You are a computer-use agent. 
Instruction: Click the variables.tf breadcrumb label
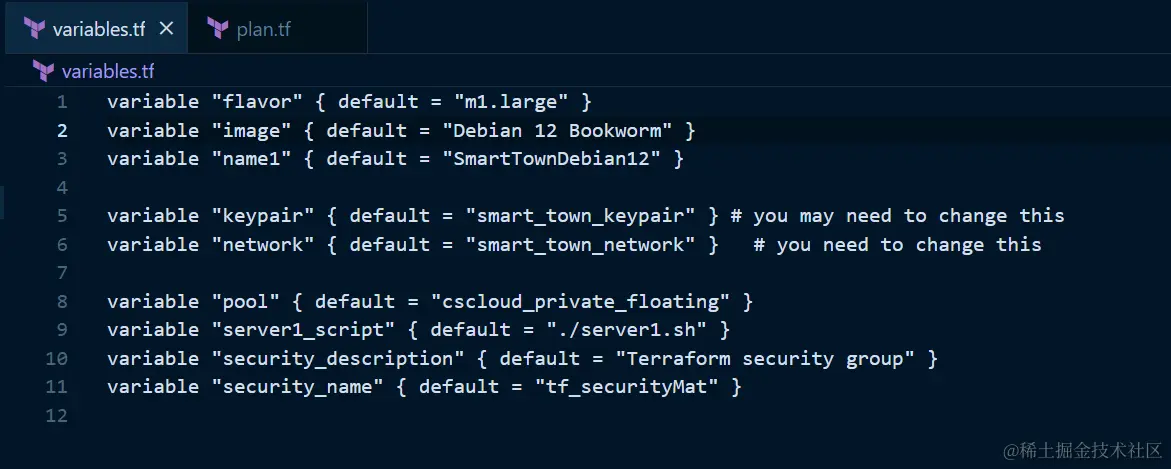coord(108,71)
